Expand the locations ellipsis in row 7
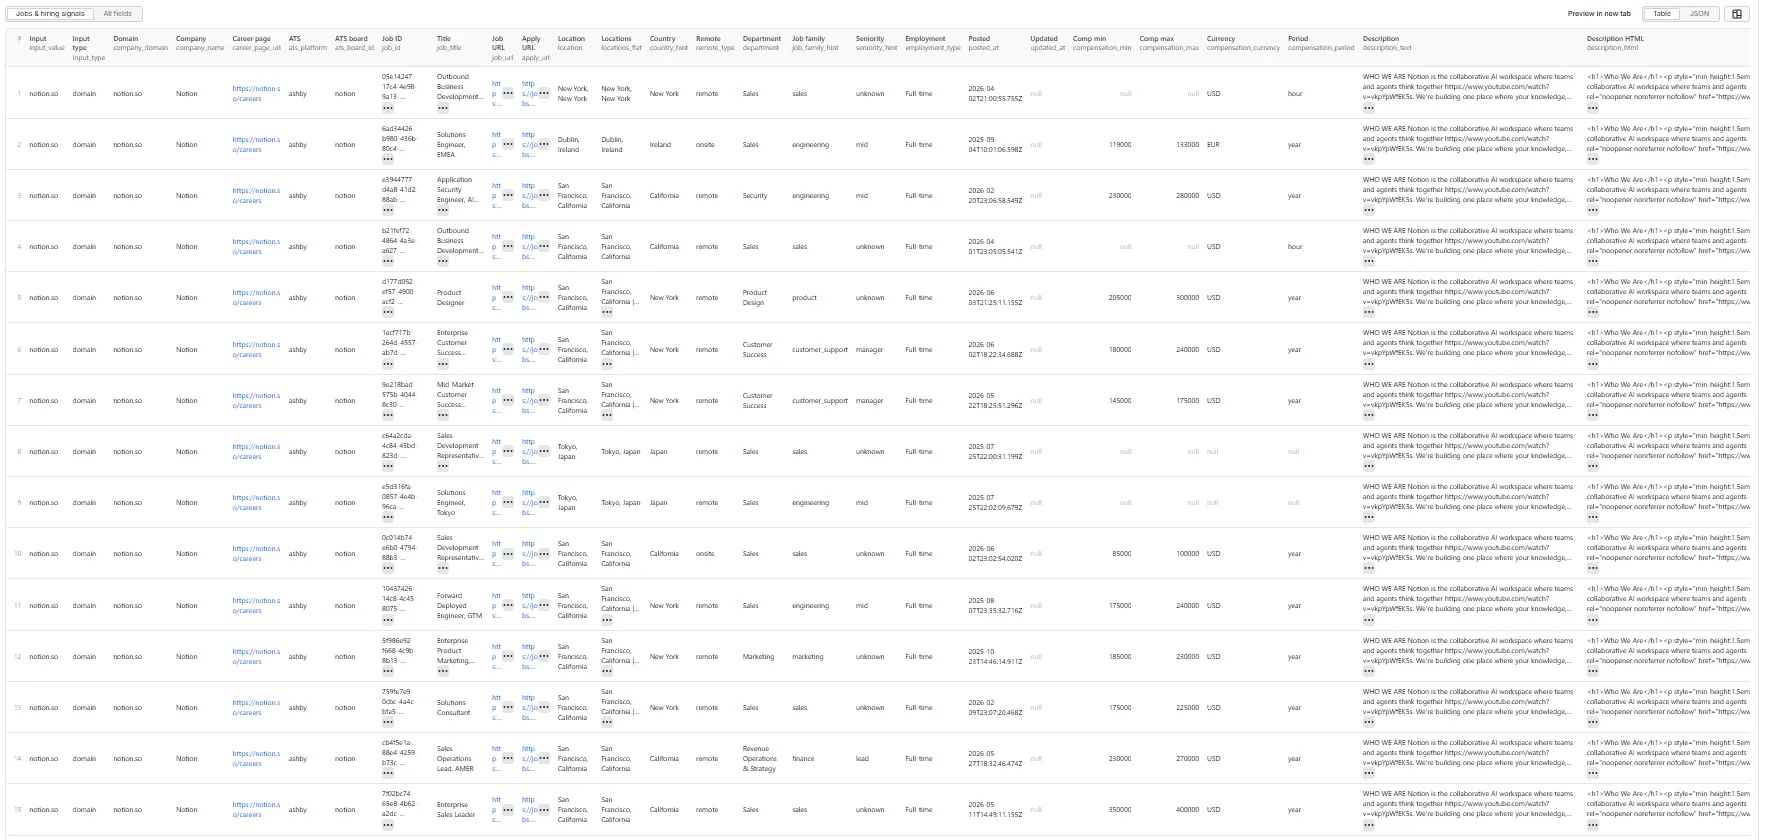This screenshot has height=840, width=1765. (607, 415)
